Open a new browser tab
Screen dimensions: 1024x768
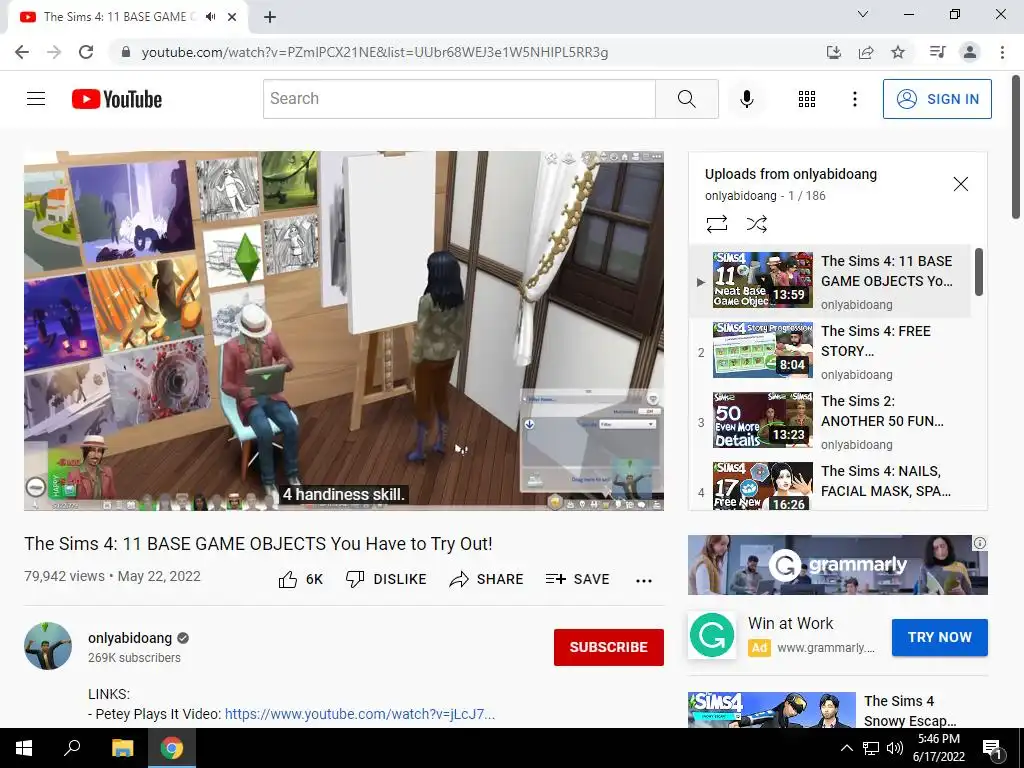[x=270, y=17]
